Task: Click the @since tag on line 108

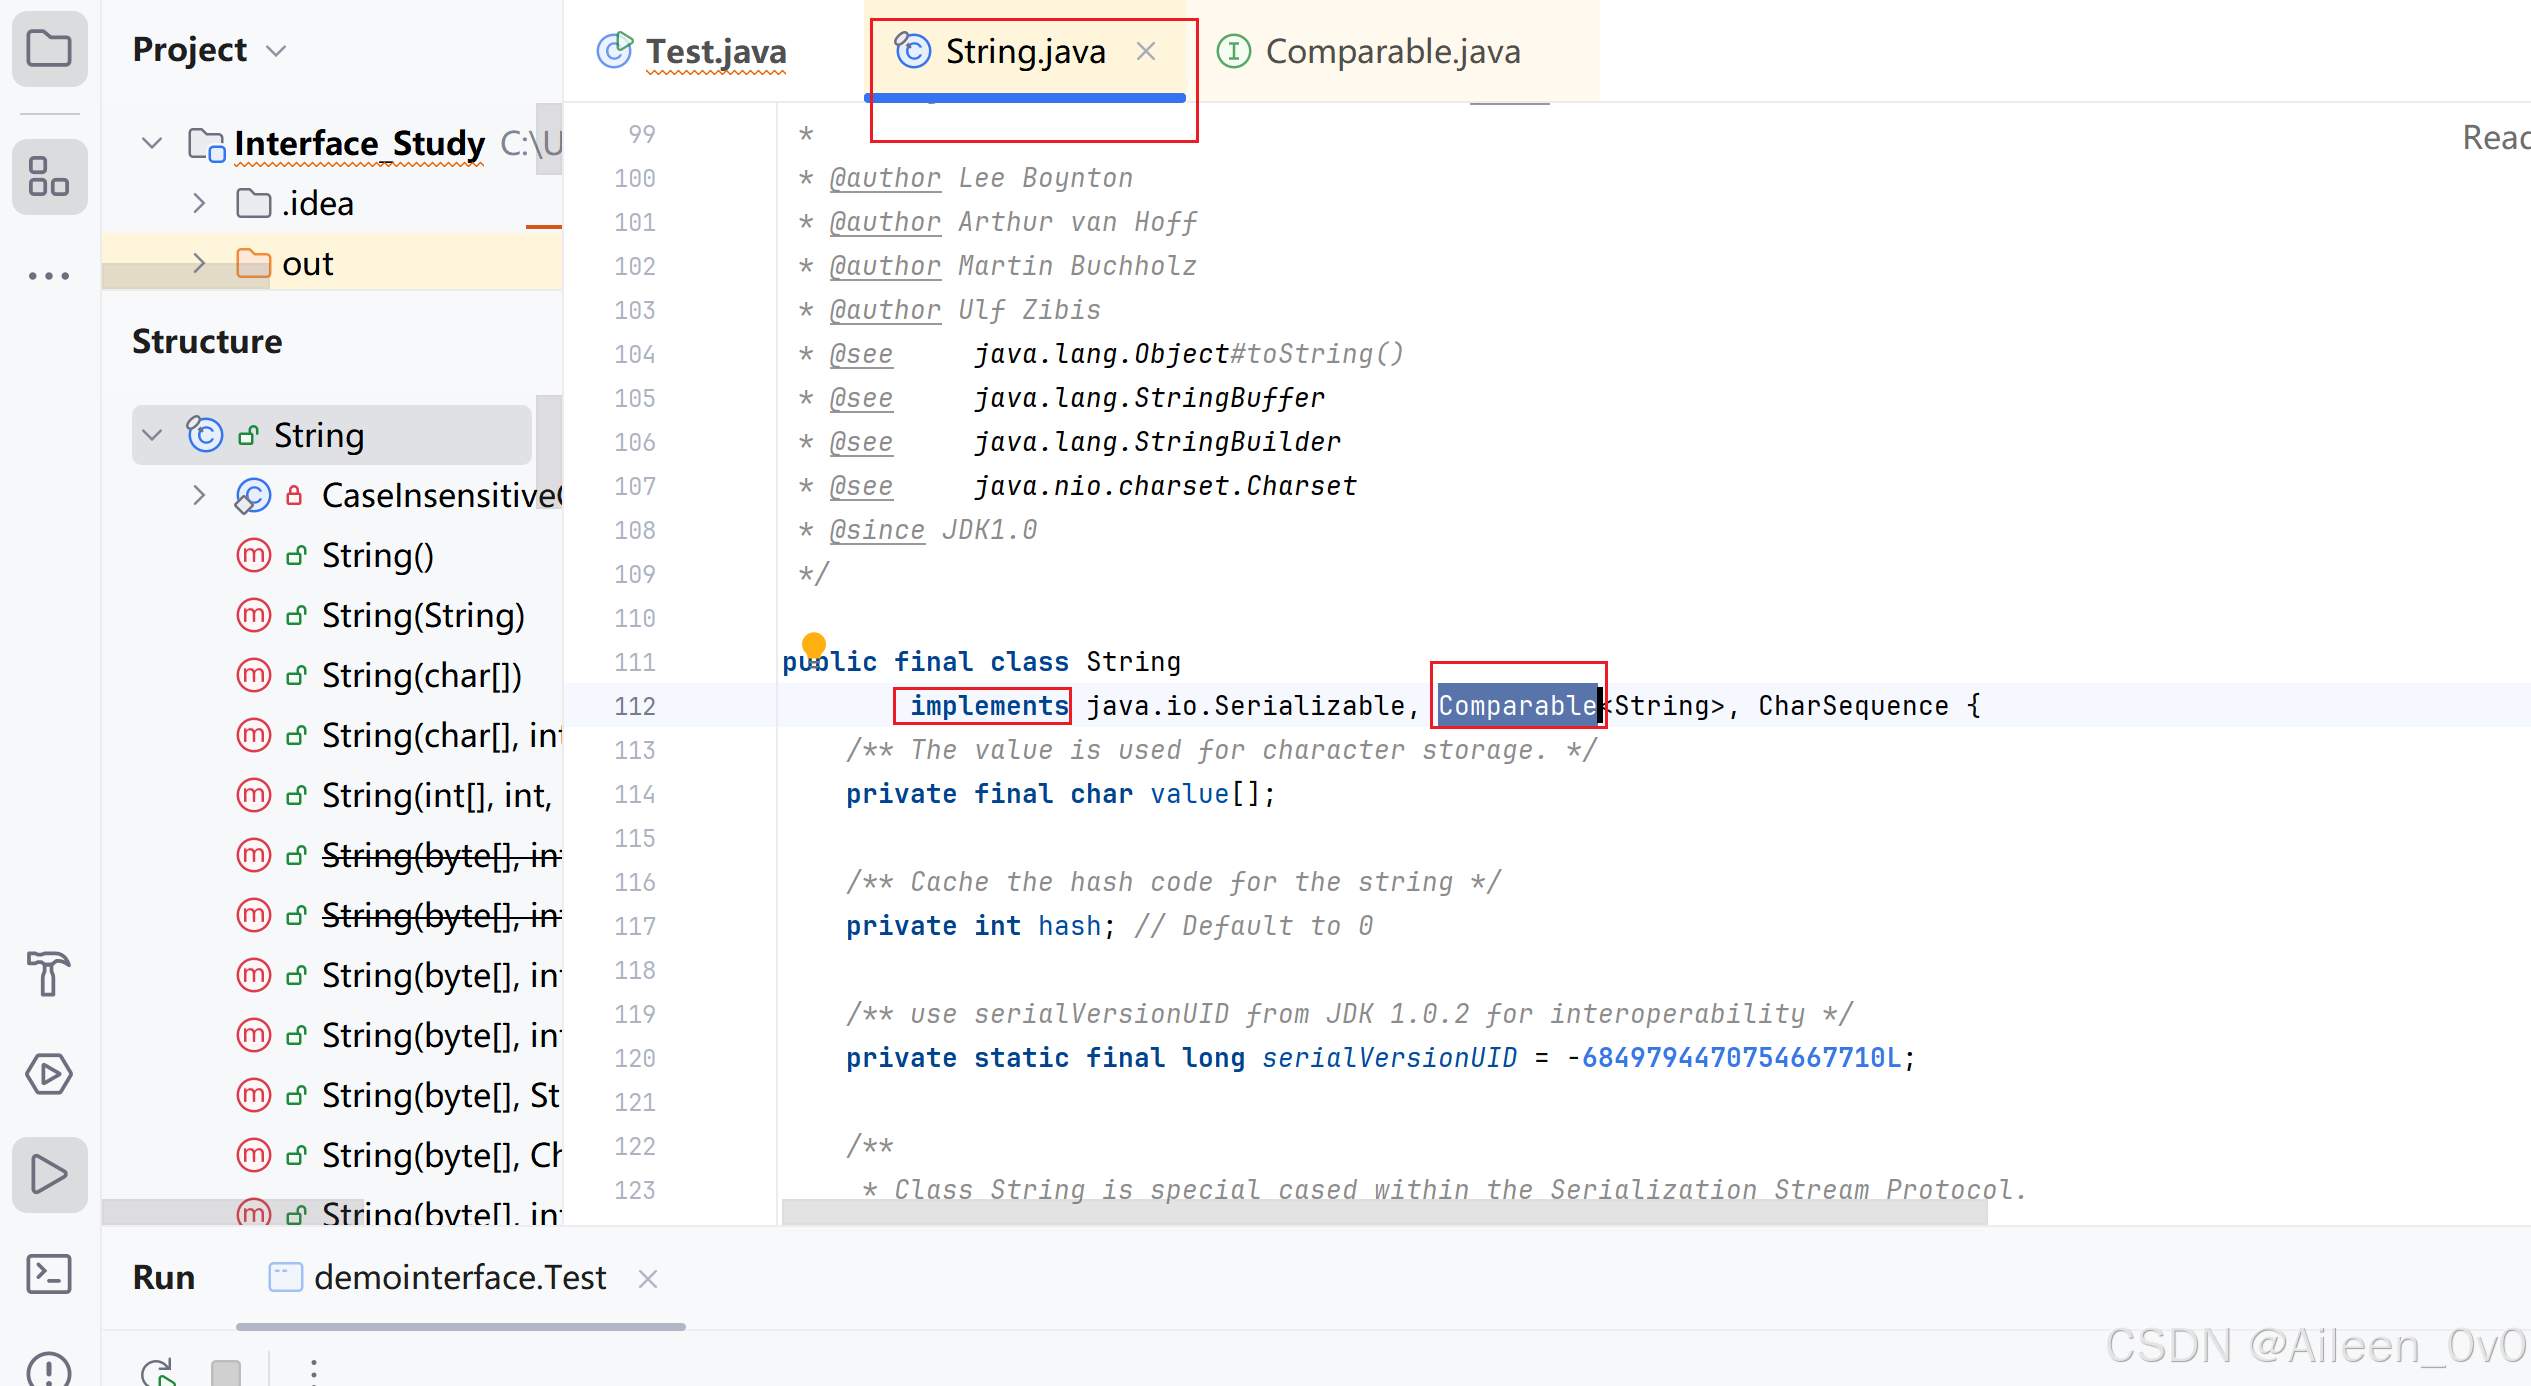Action: [877, 530]
